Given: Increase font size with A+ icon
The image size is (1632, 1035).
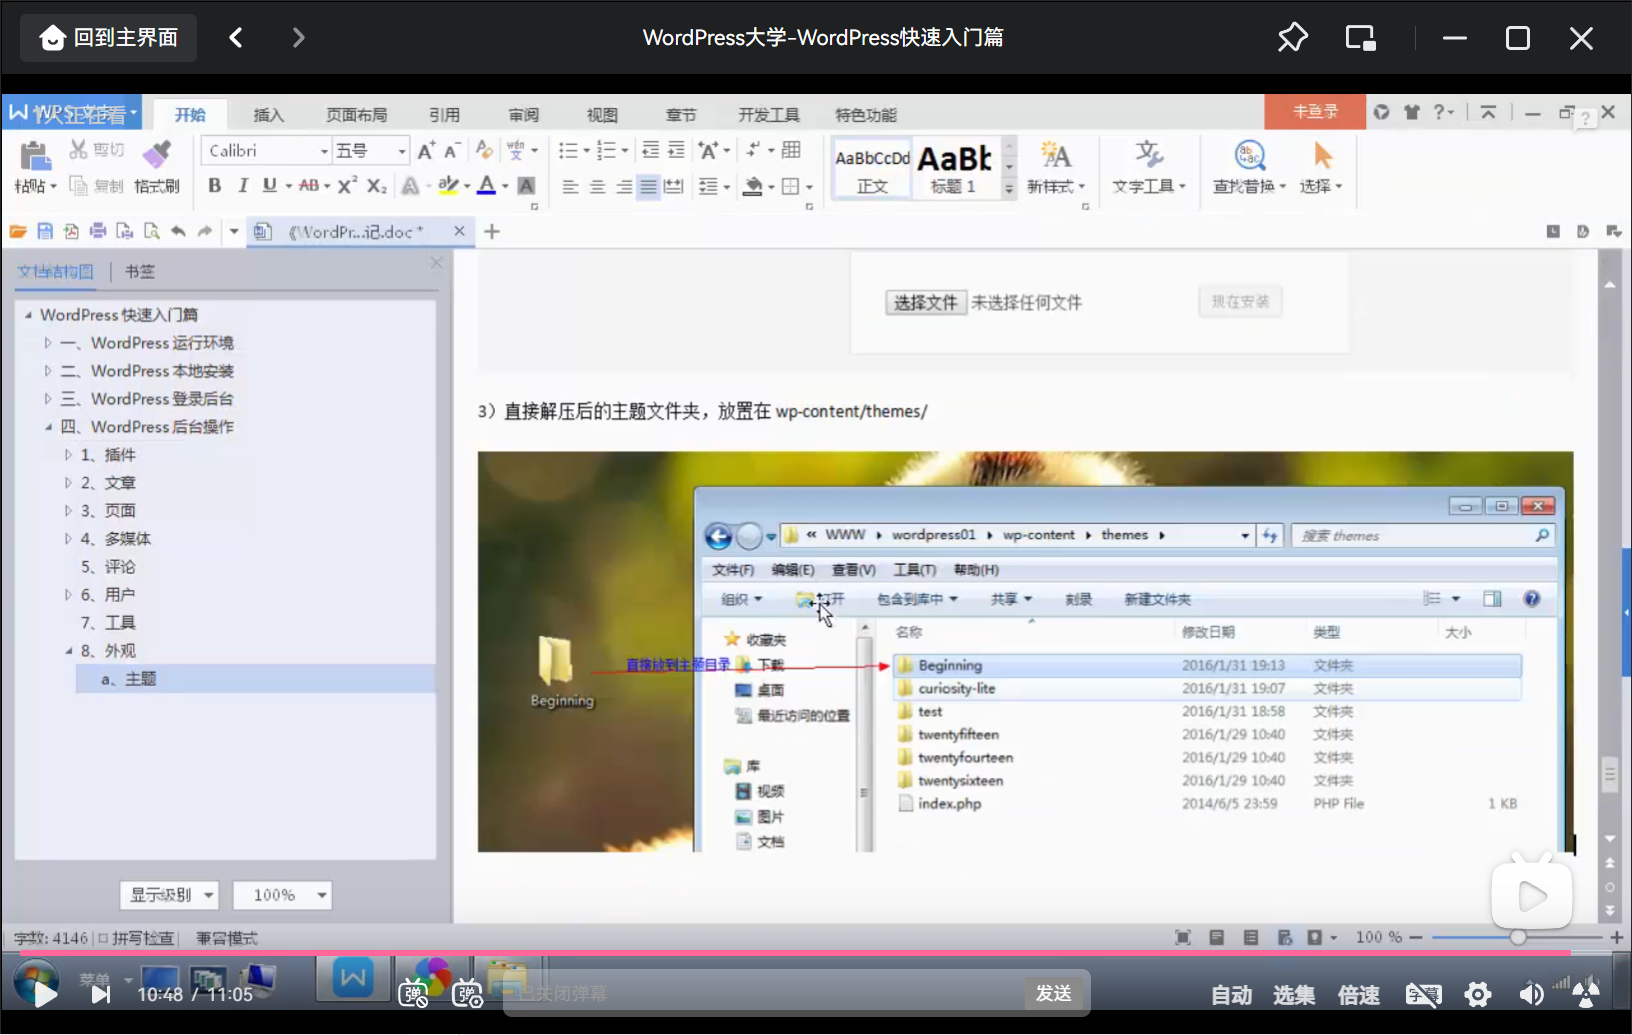Looking at the screenshot, I should [x=426, y=150].
